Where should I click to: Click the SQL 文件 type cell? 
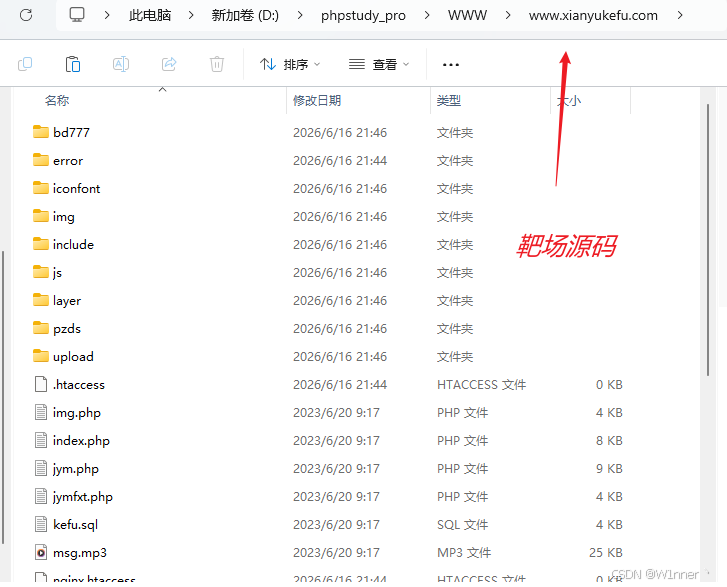462,524
